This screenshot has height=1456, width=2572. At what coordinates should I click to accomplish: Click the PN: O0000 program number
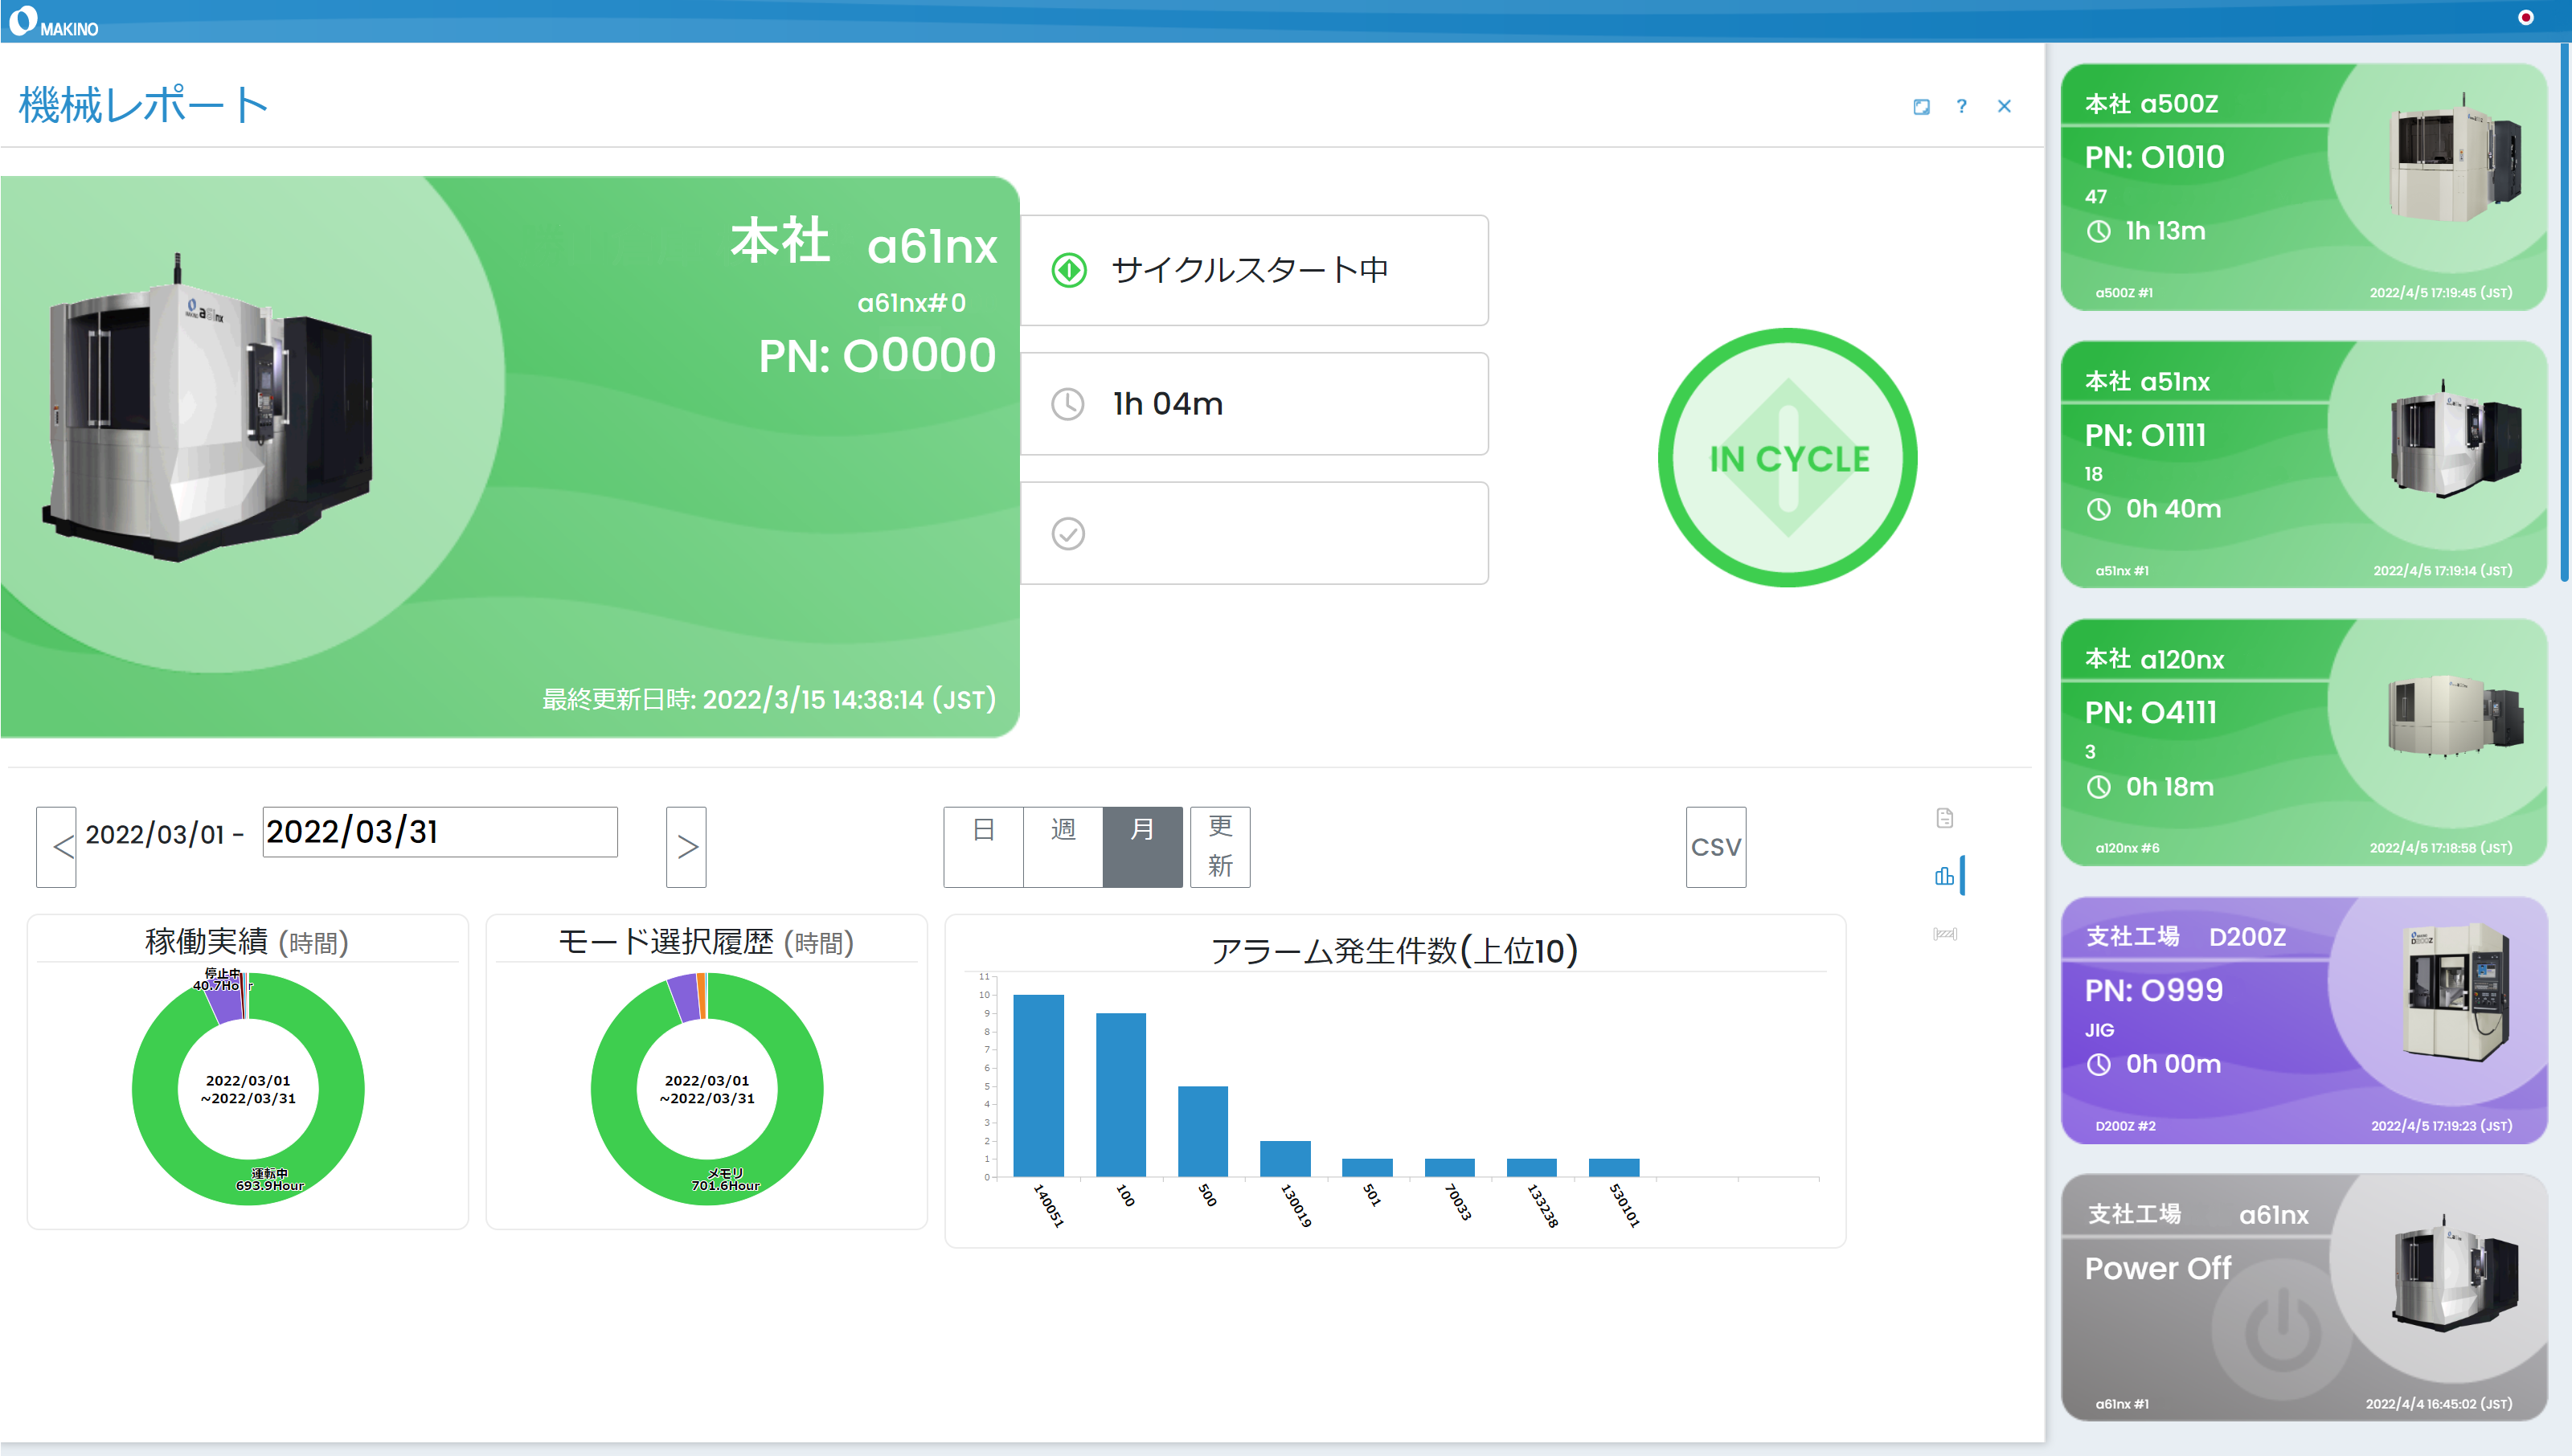click(x=877, y=356)
